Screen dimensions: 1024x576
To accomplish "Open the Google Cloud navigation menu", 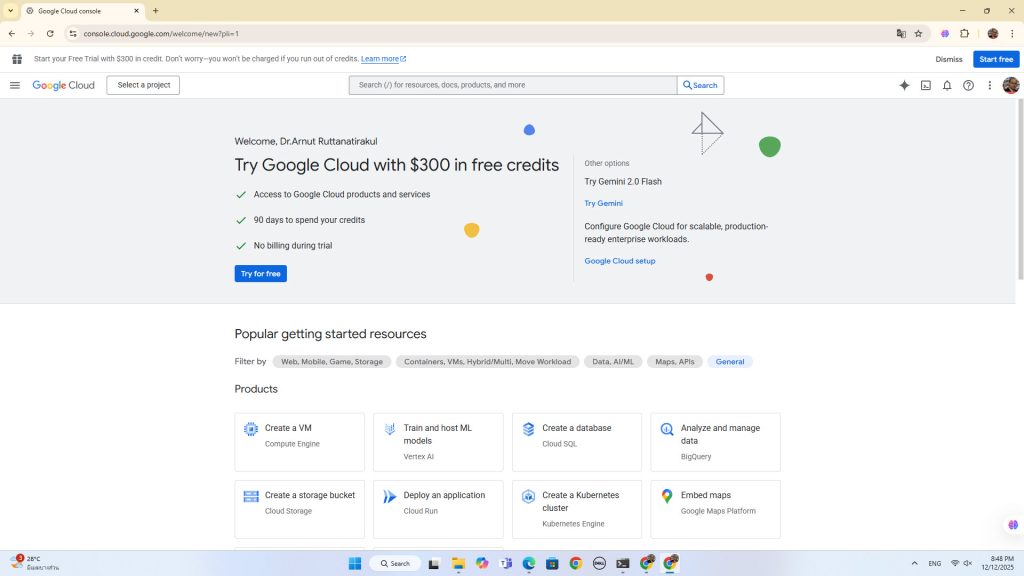I will [x=15, y=85].
